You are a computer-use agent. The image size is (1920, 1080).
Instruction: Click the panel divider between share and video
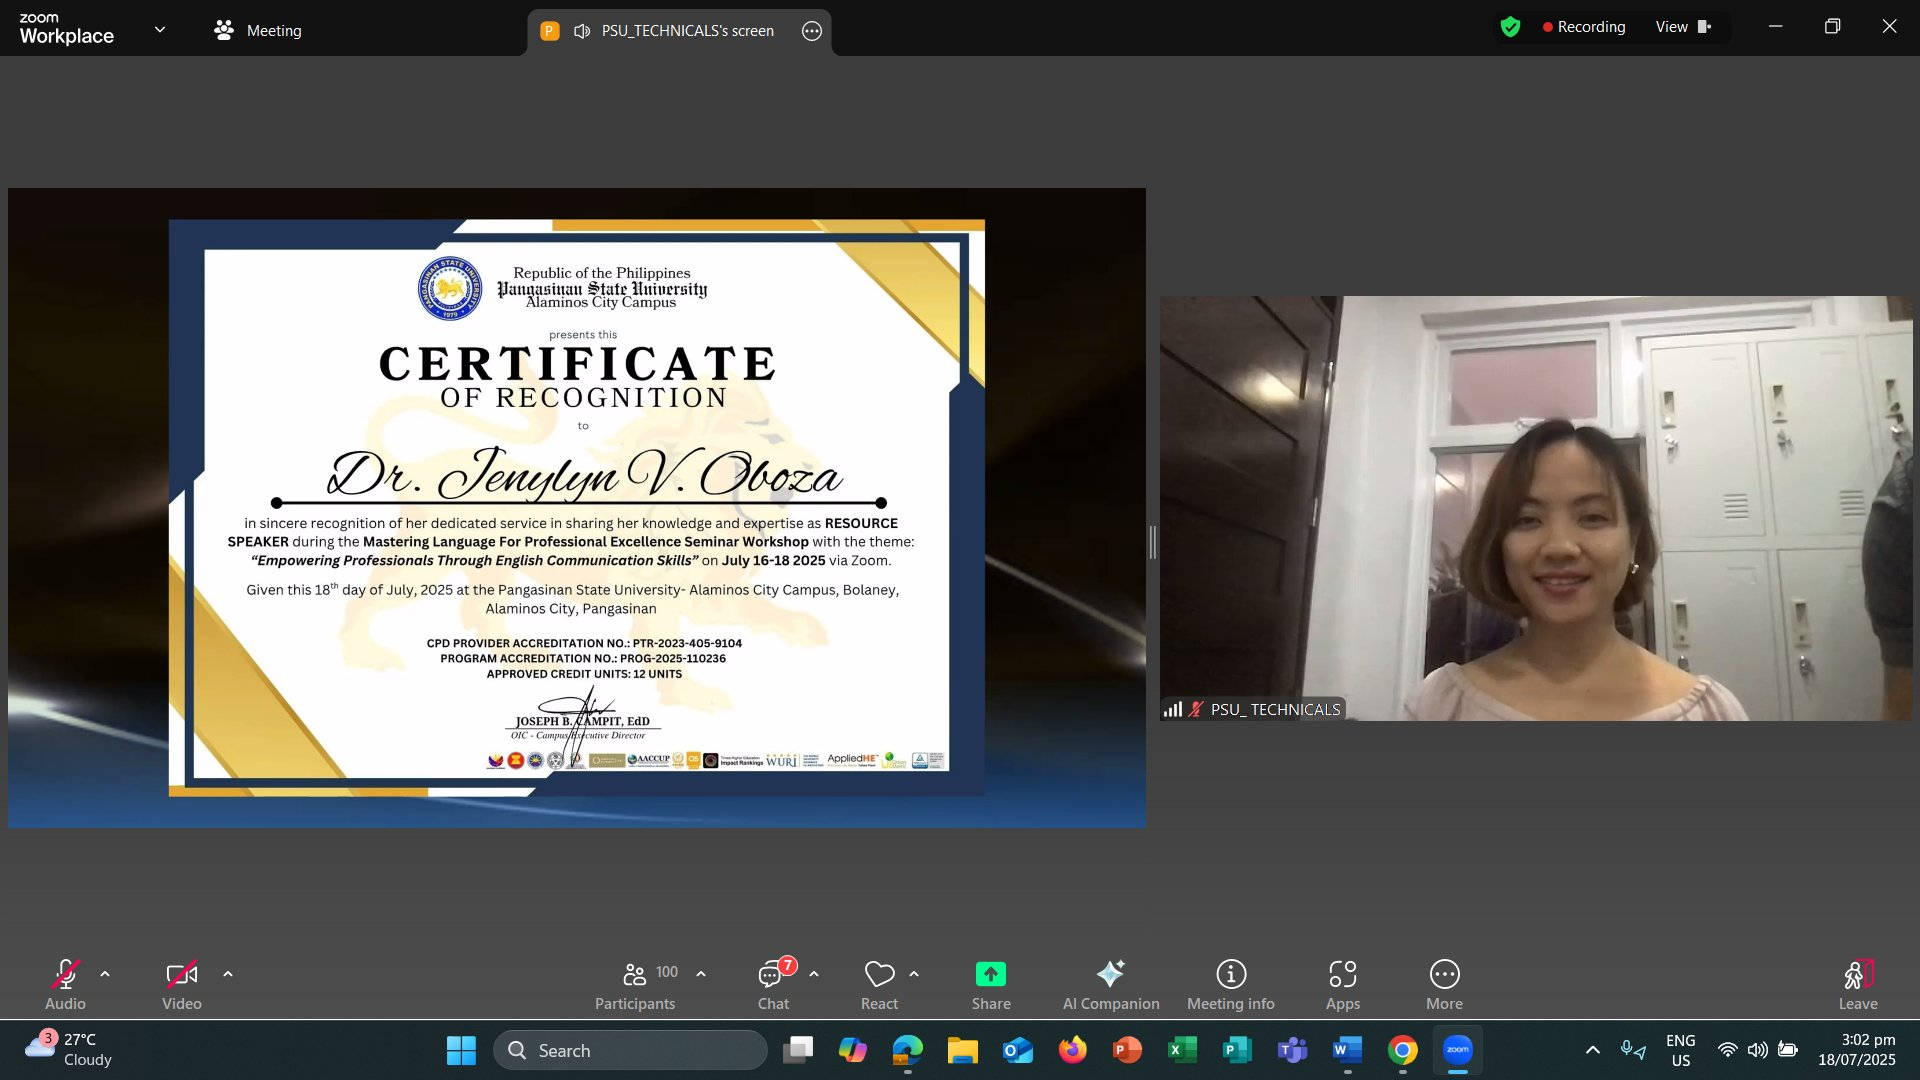(x=1153, y=542)
